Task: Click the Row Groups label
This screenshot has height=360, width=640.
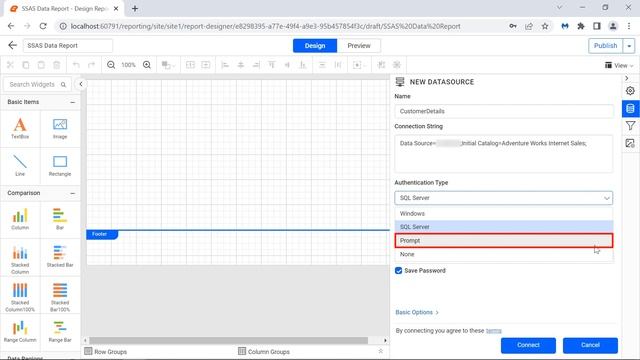Action: 111,351
